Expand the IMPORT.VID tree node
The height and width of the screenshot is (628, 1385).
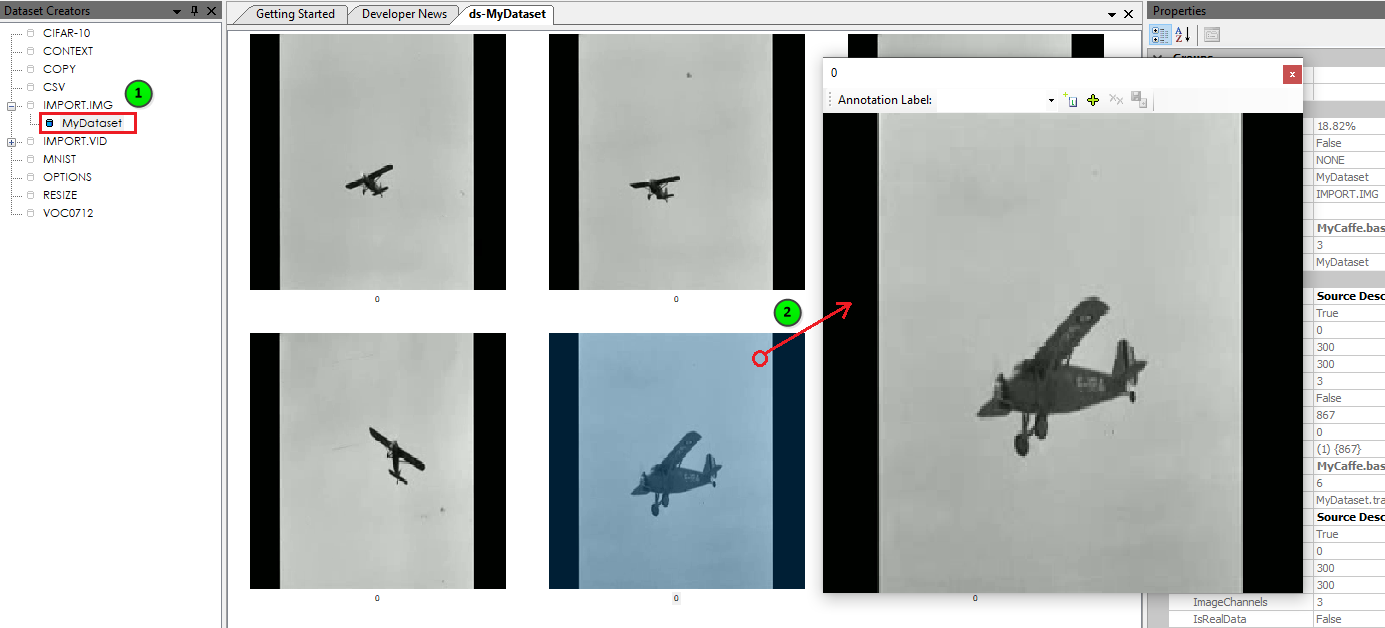[x=12, y=141]
